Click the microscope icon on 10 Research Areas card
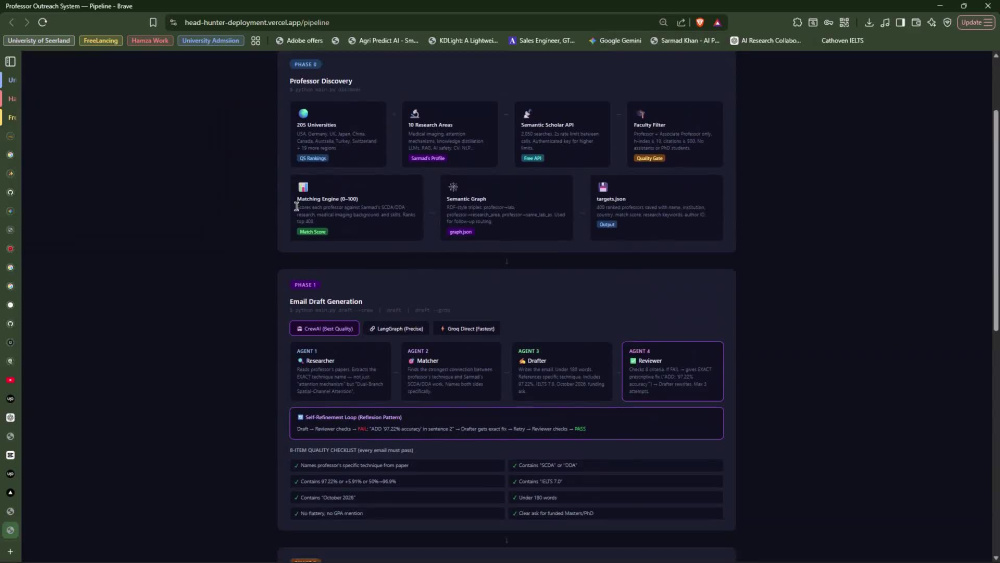This screenshot has width=1000, height=563. click(415, 113)
